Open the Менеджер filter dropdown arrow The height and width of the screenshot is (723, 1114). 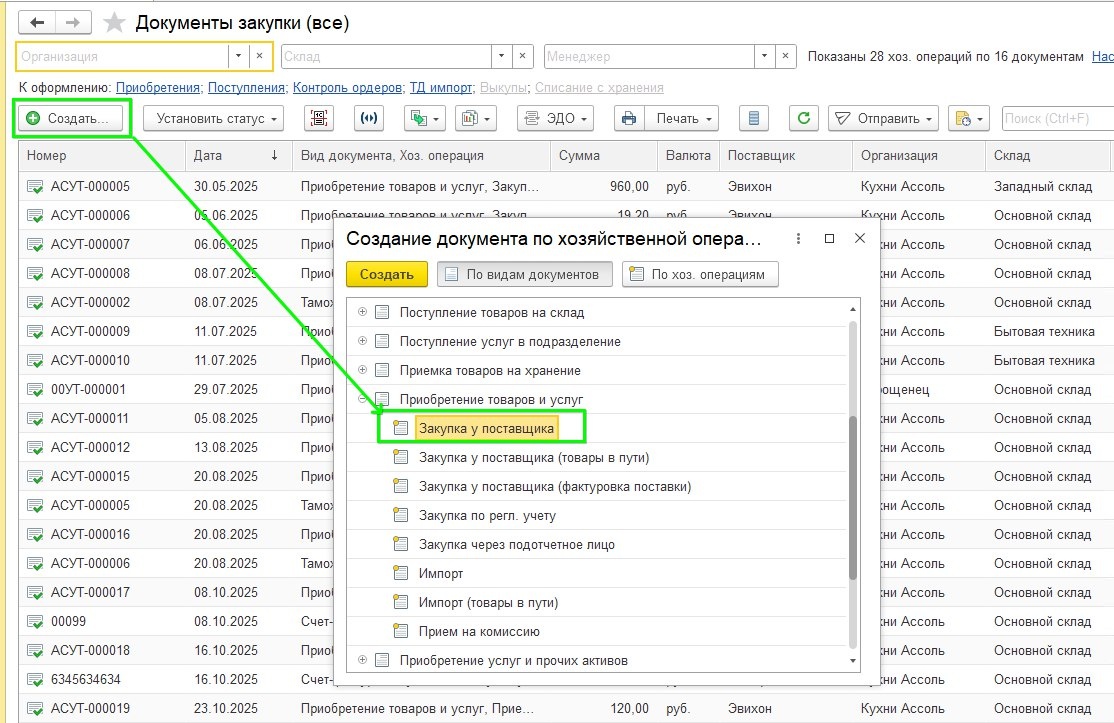tap(764, 56)
